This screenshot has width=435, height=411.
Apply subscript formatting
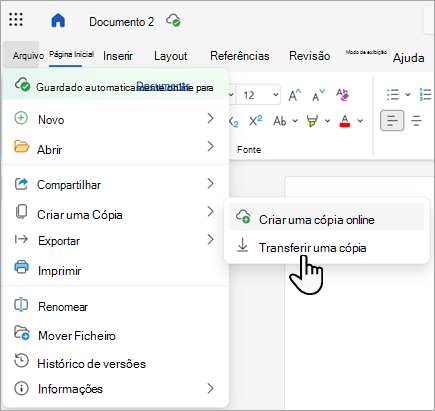click(234, 121)
